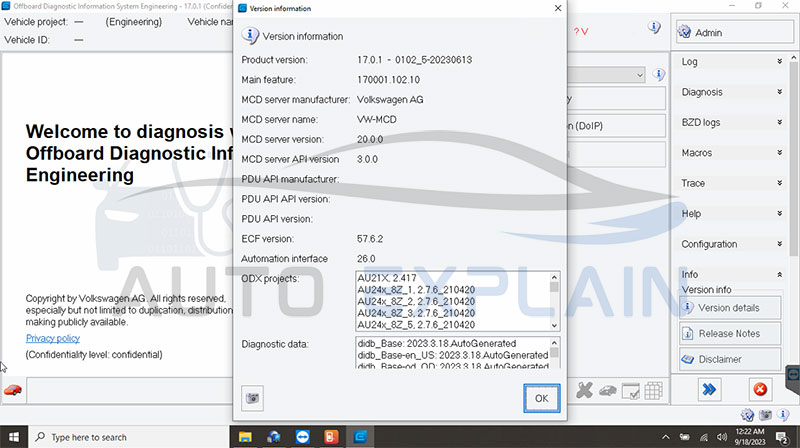
Task: Click the grid table icon in bottom toolbar
Action: (x=653, y=391)
